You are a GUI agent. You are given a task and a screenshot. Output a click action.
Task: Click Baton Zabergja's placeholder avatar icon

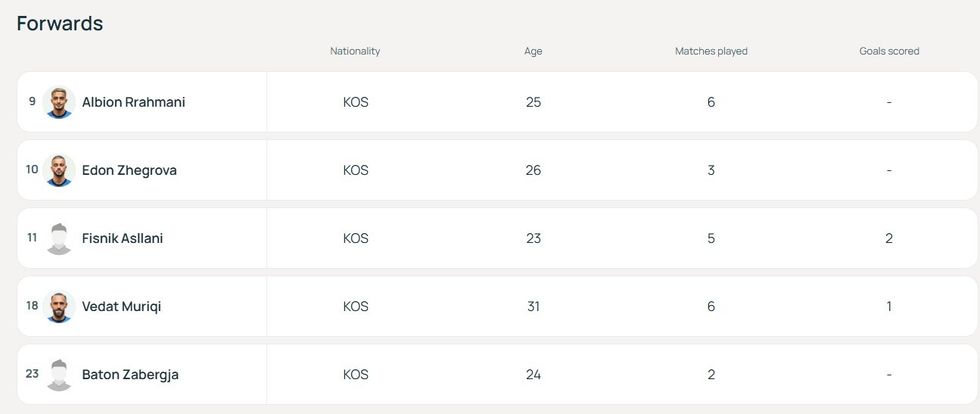(60, 374)
